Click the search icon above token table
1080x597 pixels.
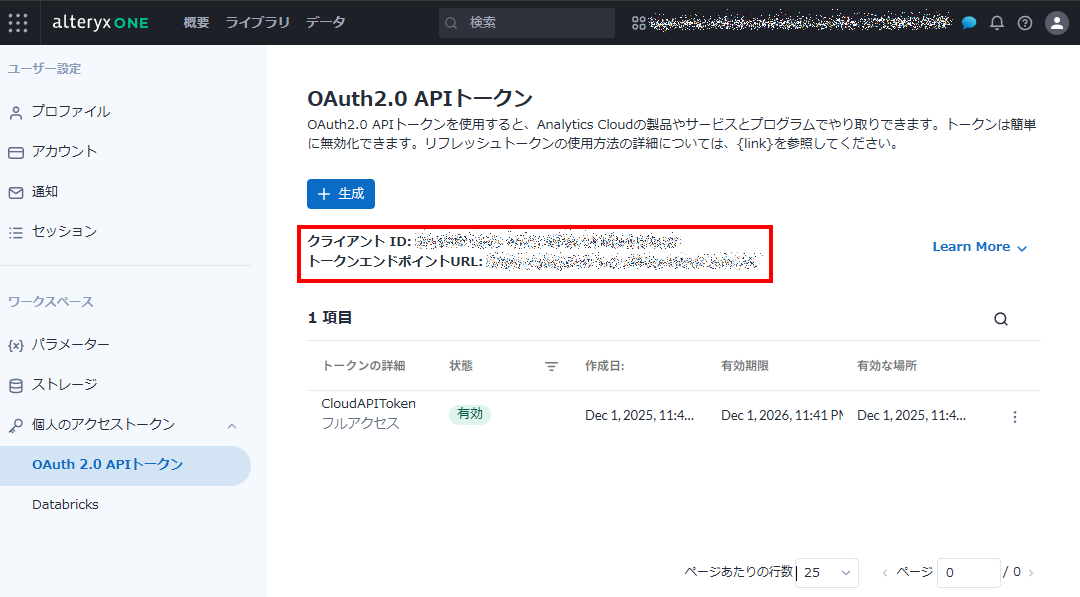point(1001,320)
